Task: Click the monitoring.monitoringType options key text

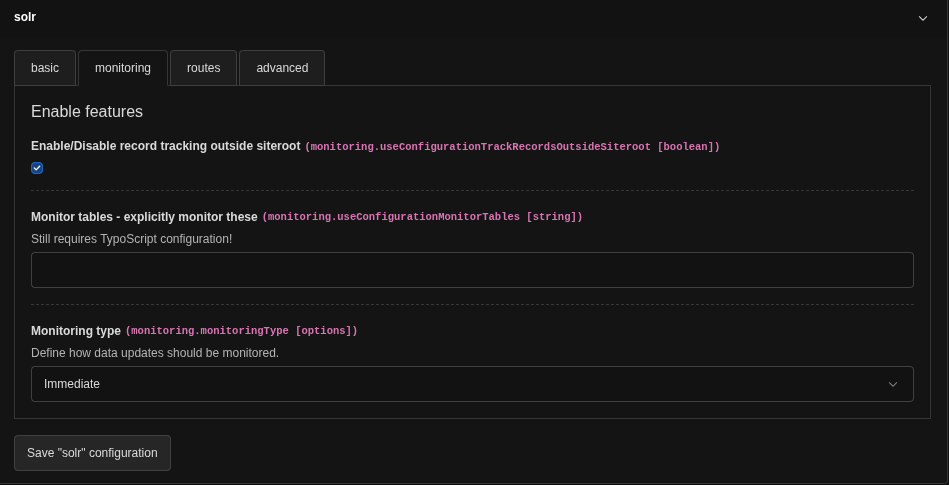Action: 241,331
